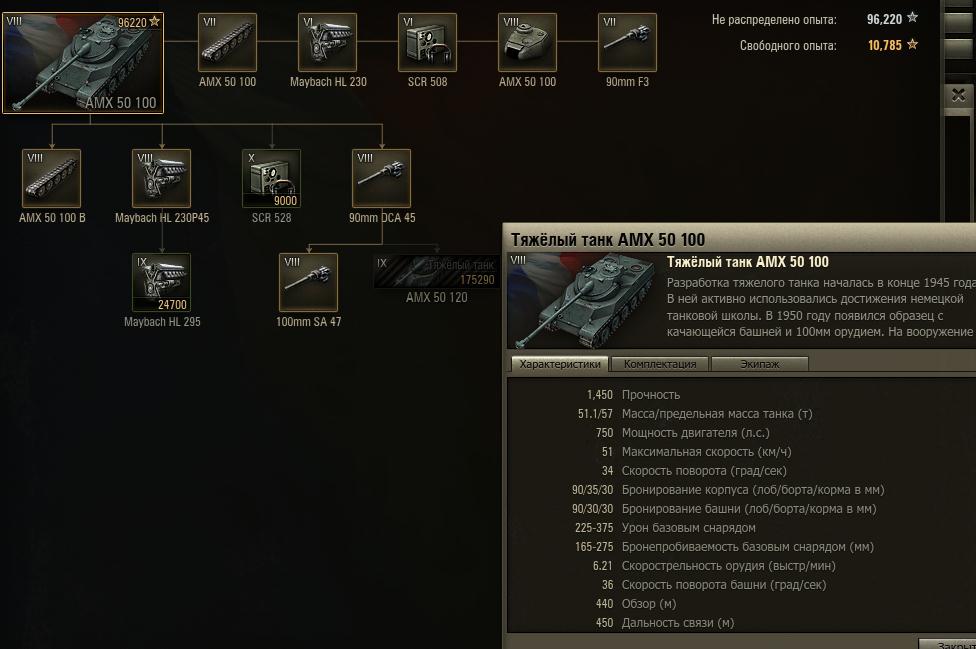This screenshot has height=649, width=976.
Task: Switch to the Характеристики tab
Action: click(560, 364)
